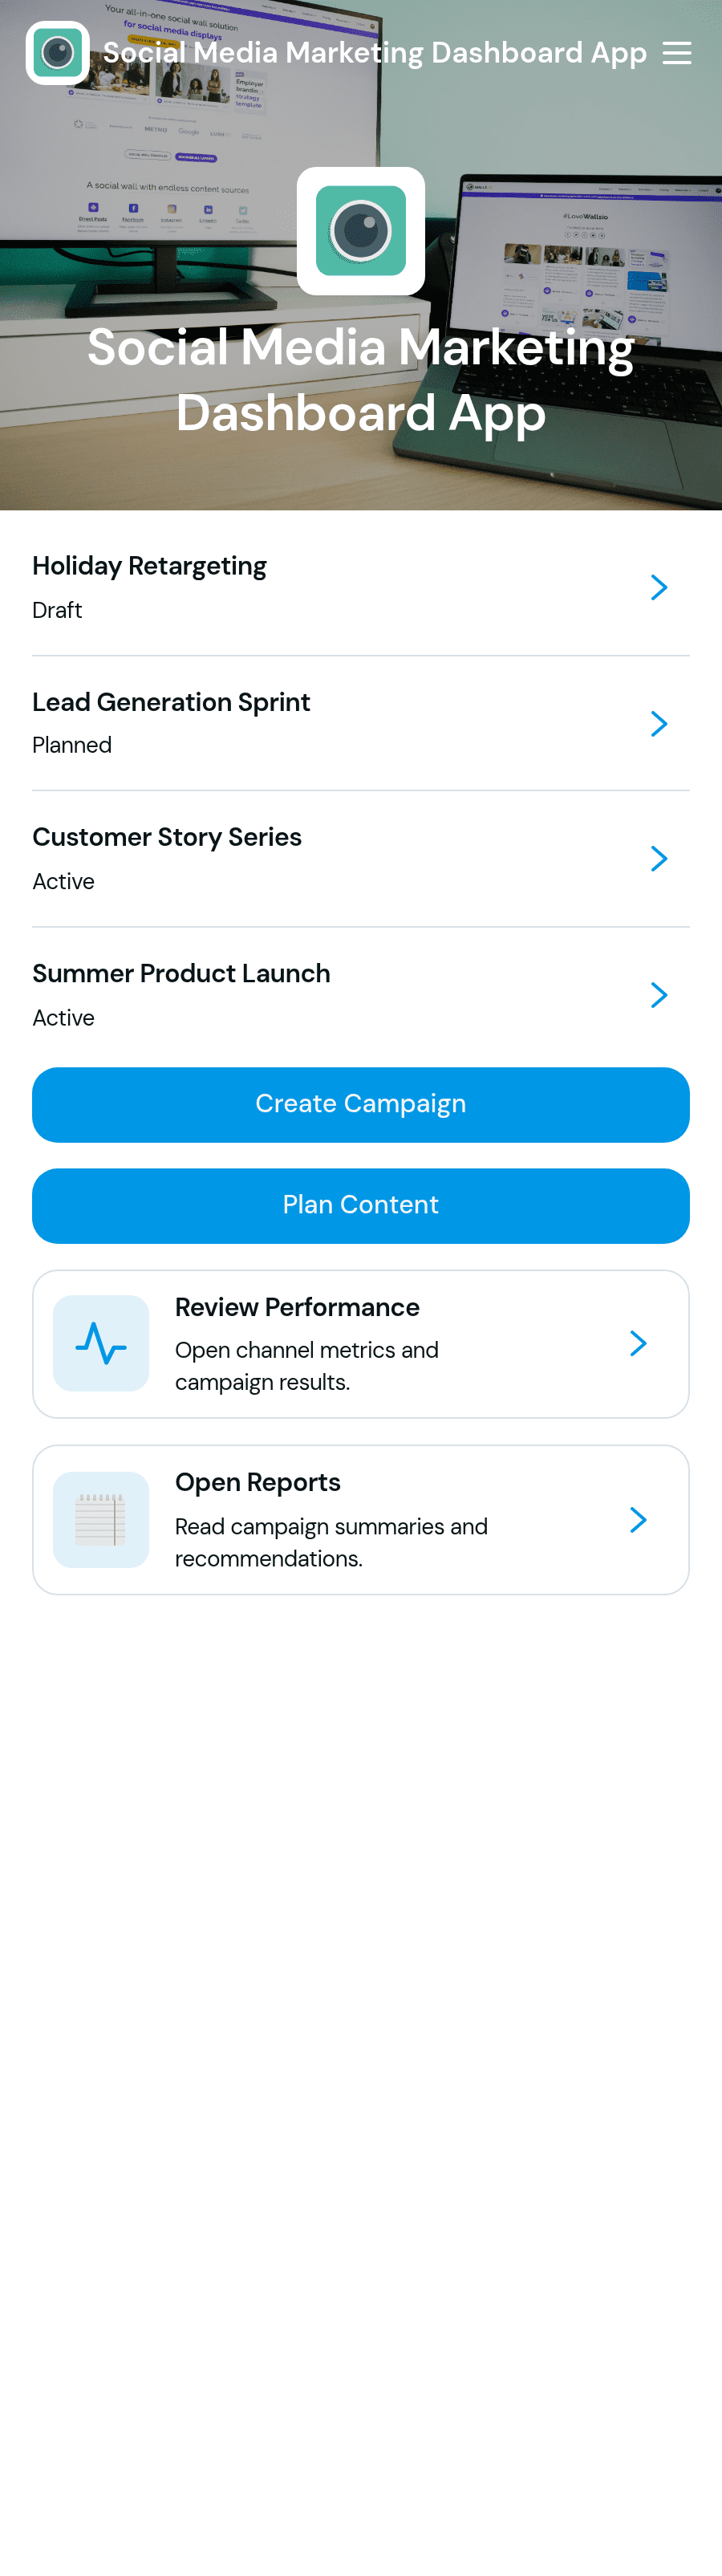Select the Holiday Retargeting campaign title
This screenshot has width=722, height=2576.
coord(149,566)
